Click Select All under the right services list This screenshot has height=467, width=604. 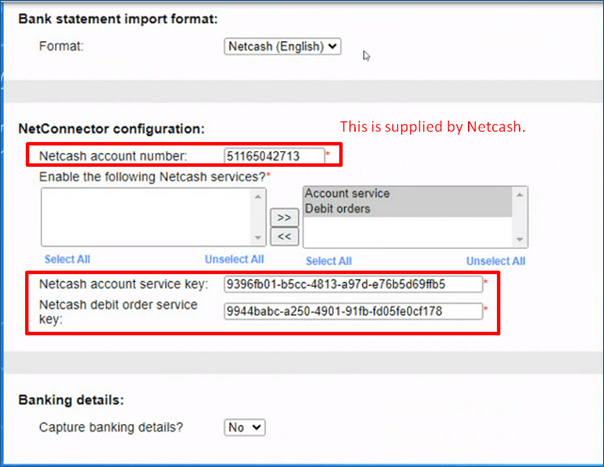click(329, 261)
